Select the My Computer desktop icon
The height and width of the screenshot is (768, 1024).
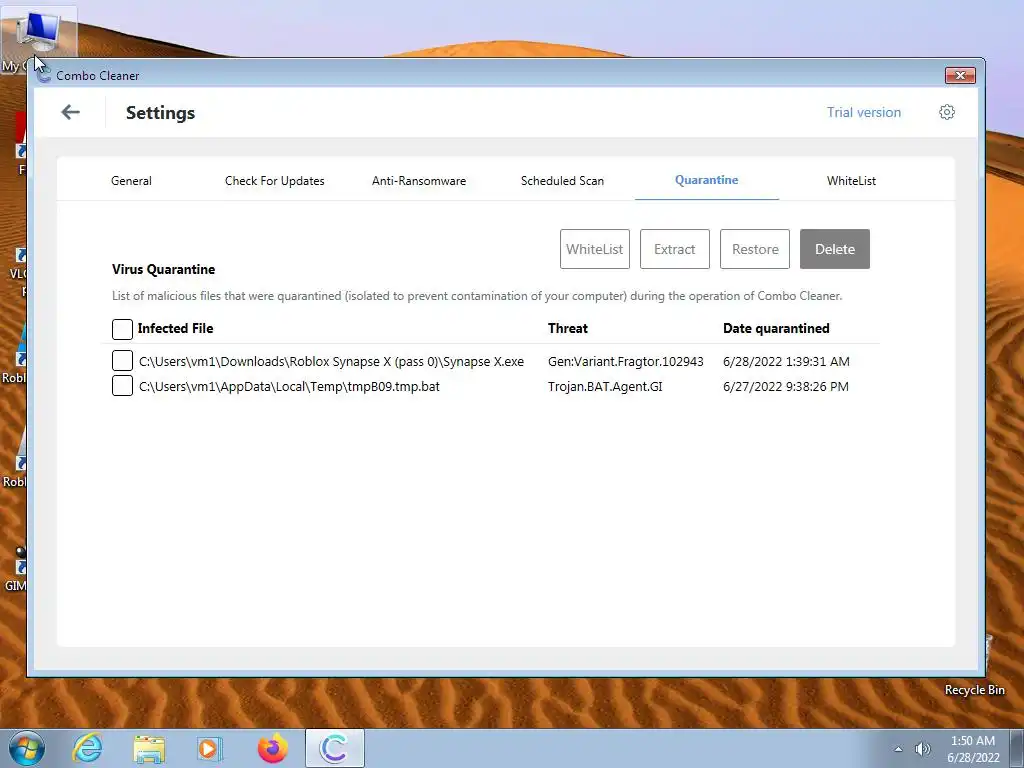click(x=38, y=39)
